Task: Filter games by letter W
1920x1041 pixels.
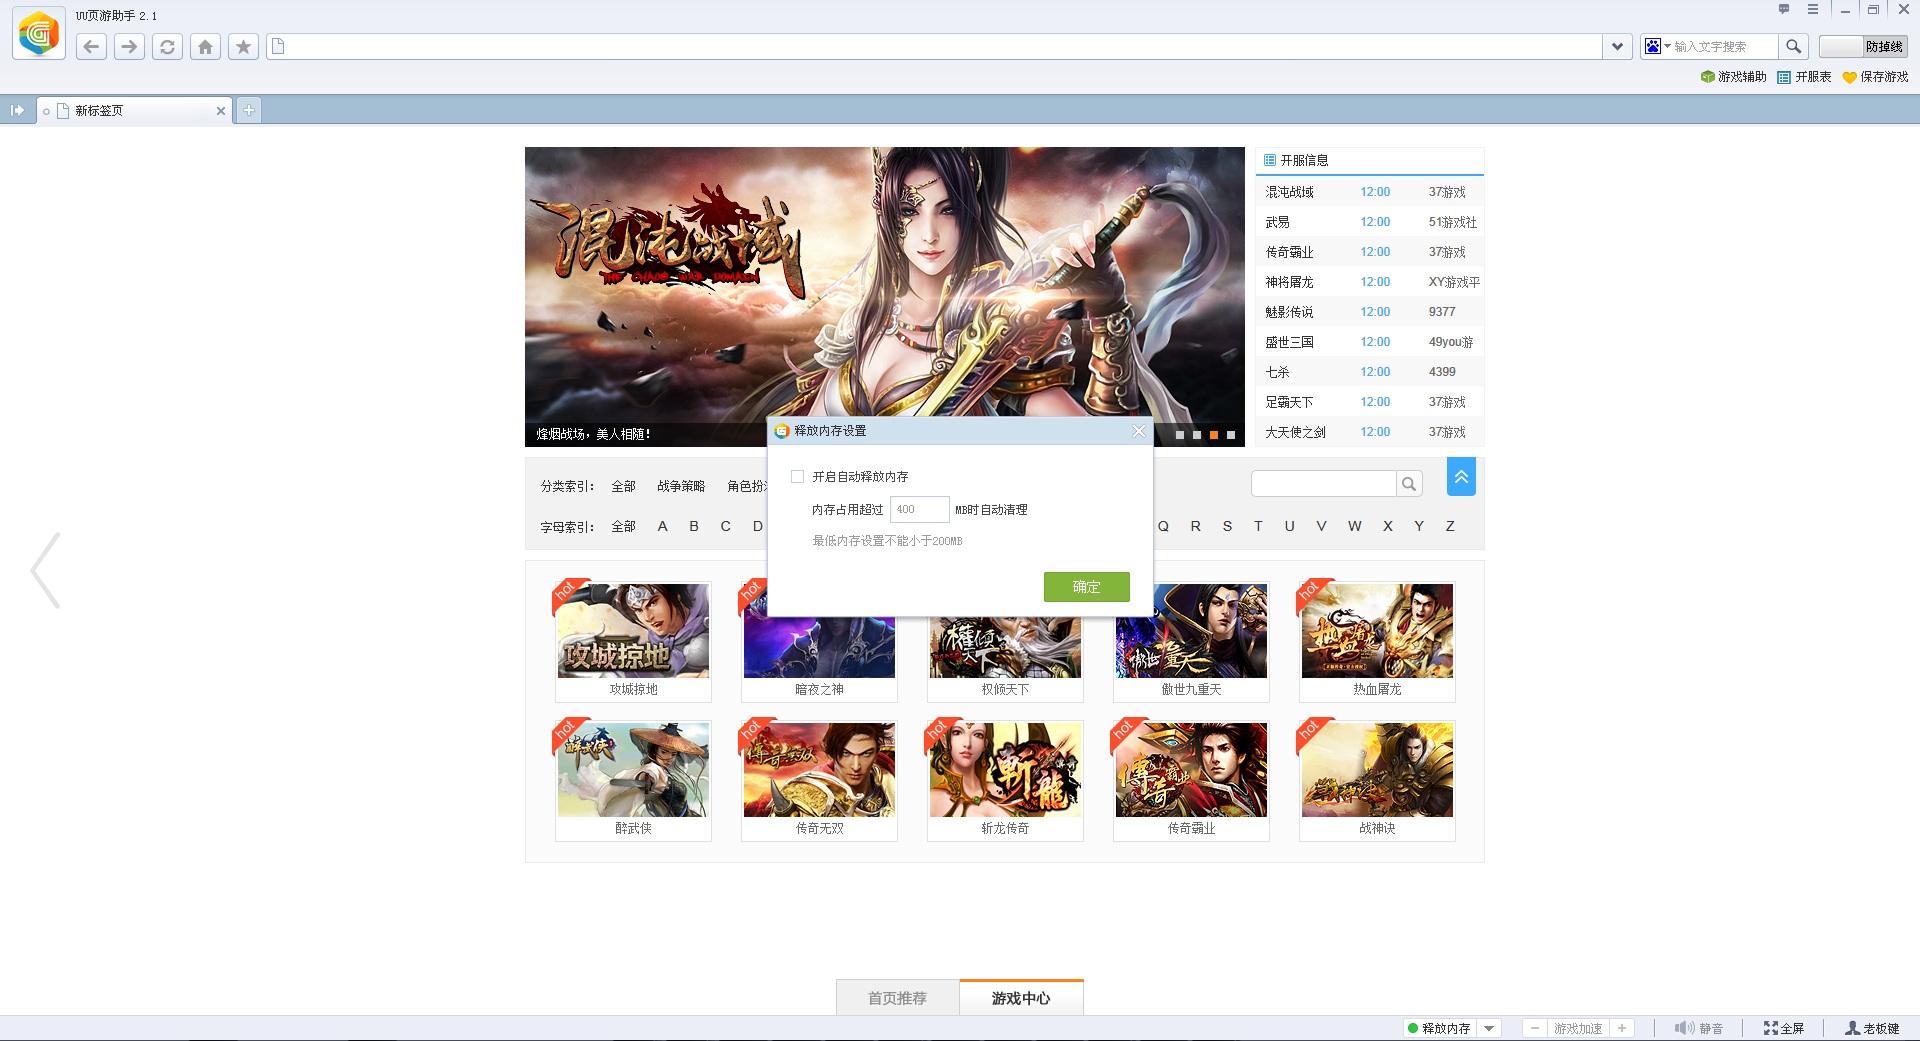Action: (x=1354, y=526)
